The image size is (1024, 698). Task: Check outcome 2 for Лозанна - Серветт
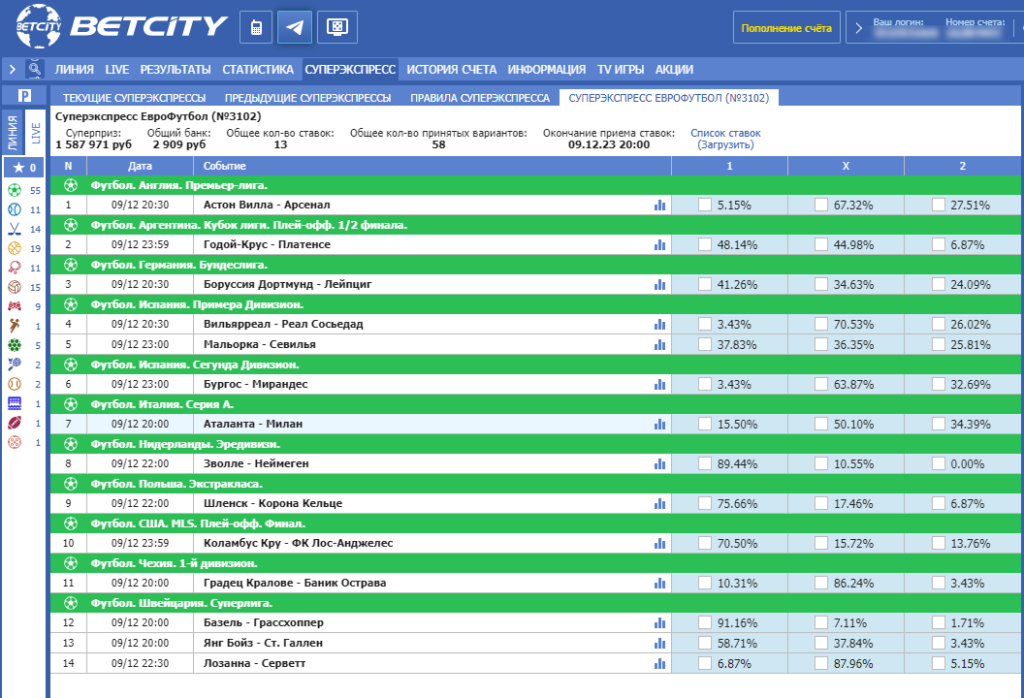(x=938, y=663)
